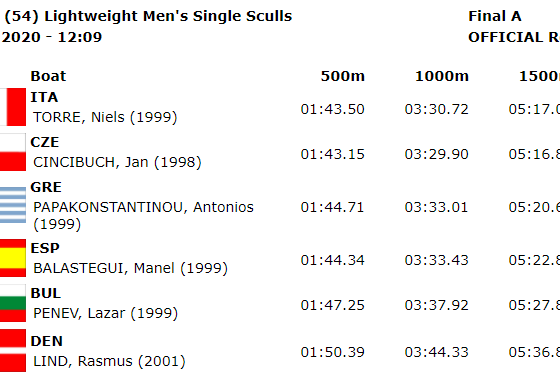This screenshot has height=383, width=560.
Task: Click CZE 1000m split time 03:29.90
Action: click(436, 154)
